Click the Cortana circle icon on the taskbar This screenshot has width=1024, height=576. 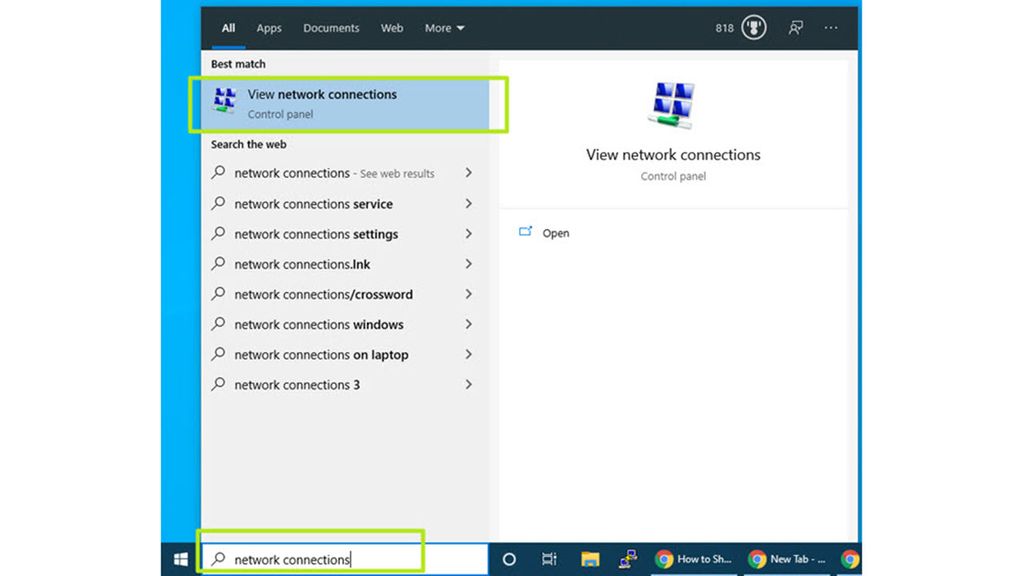pos(508,558)
